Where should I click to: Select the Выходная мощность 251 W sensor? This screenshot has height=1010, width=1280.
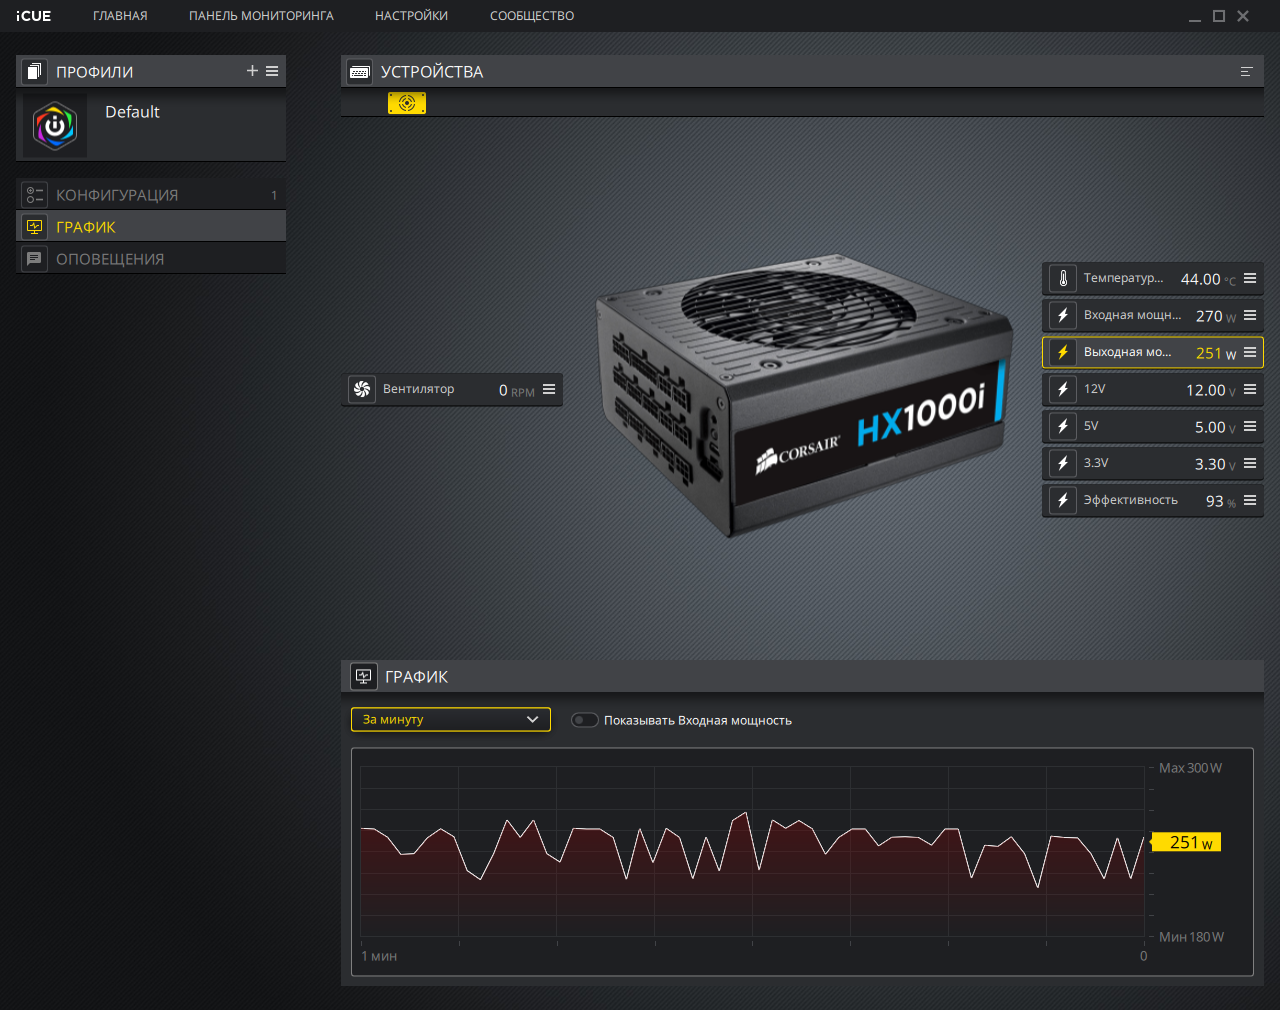pos(1153,352)
